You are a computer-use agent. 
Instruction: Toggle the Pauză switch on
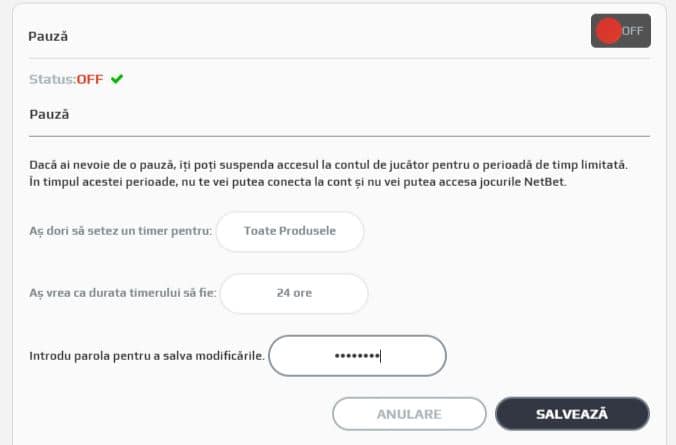pyautogui.click(x=620, y=31)
